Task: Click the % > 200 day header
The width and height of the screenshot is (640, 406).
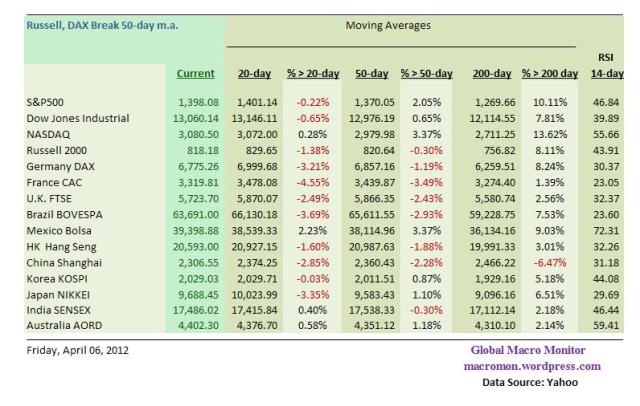Action: tap(550, 73)
